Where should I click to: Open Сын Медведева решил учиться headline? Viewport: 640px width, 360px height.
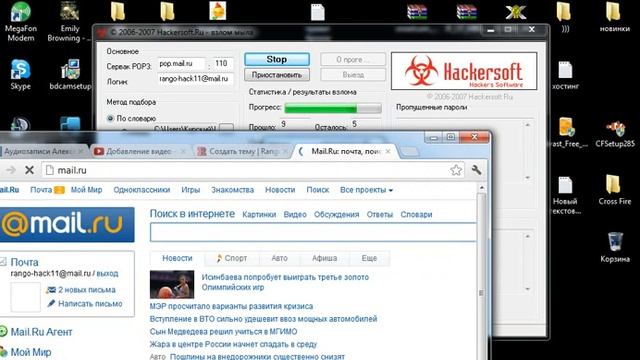click(x=223, y=331)
